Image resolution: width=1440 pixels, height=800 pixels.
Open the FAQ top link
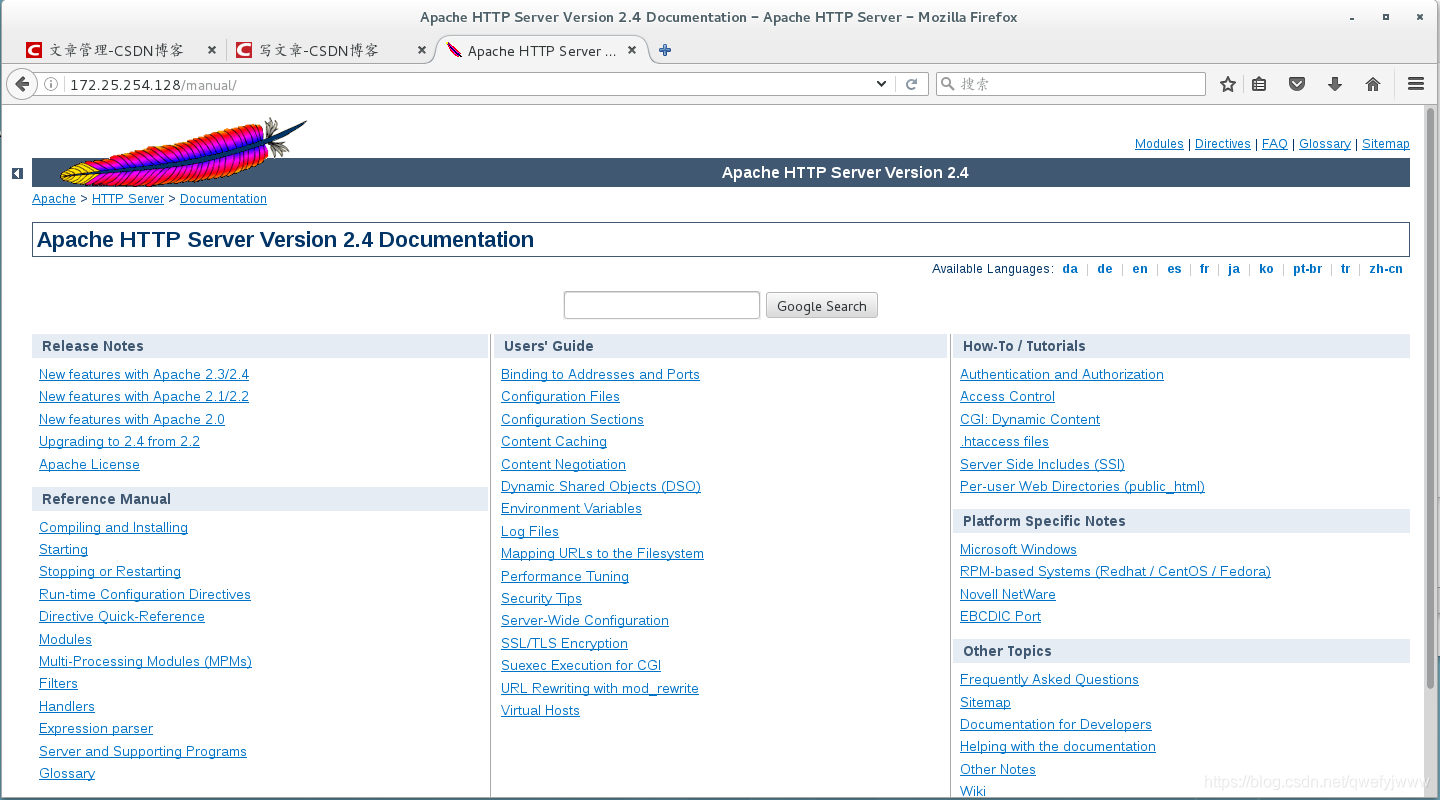(x=1275, y=144)
